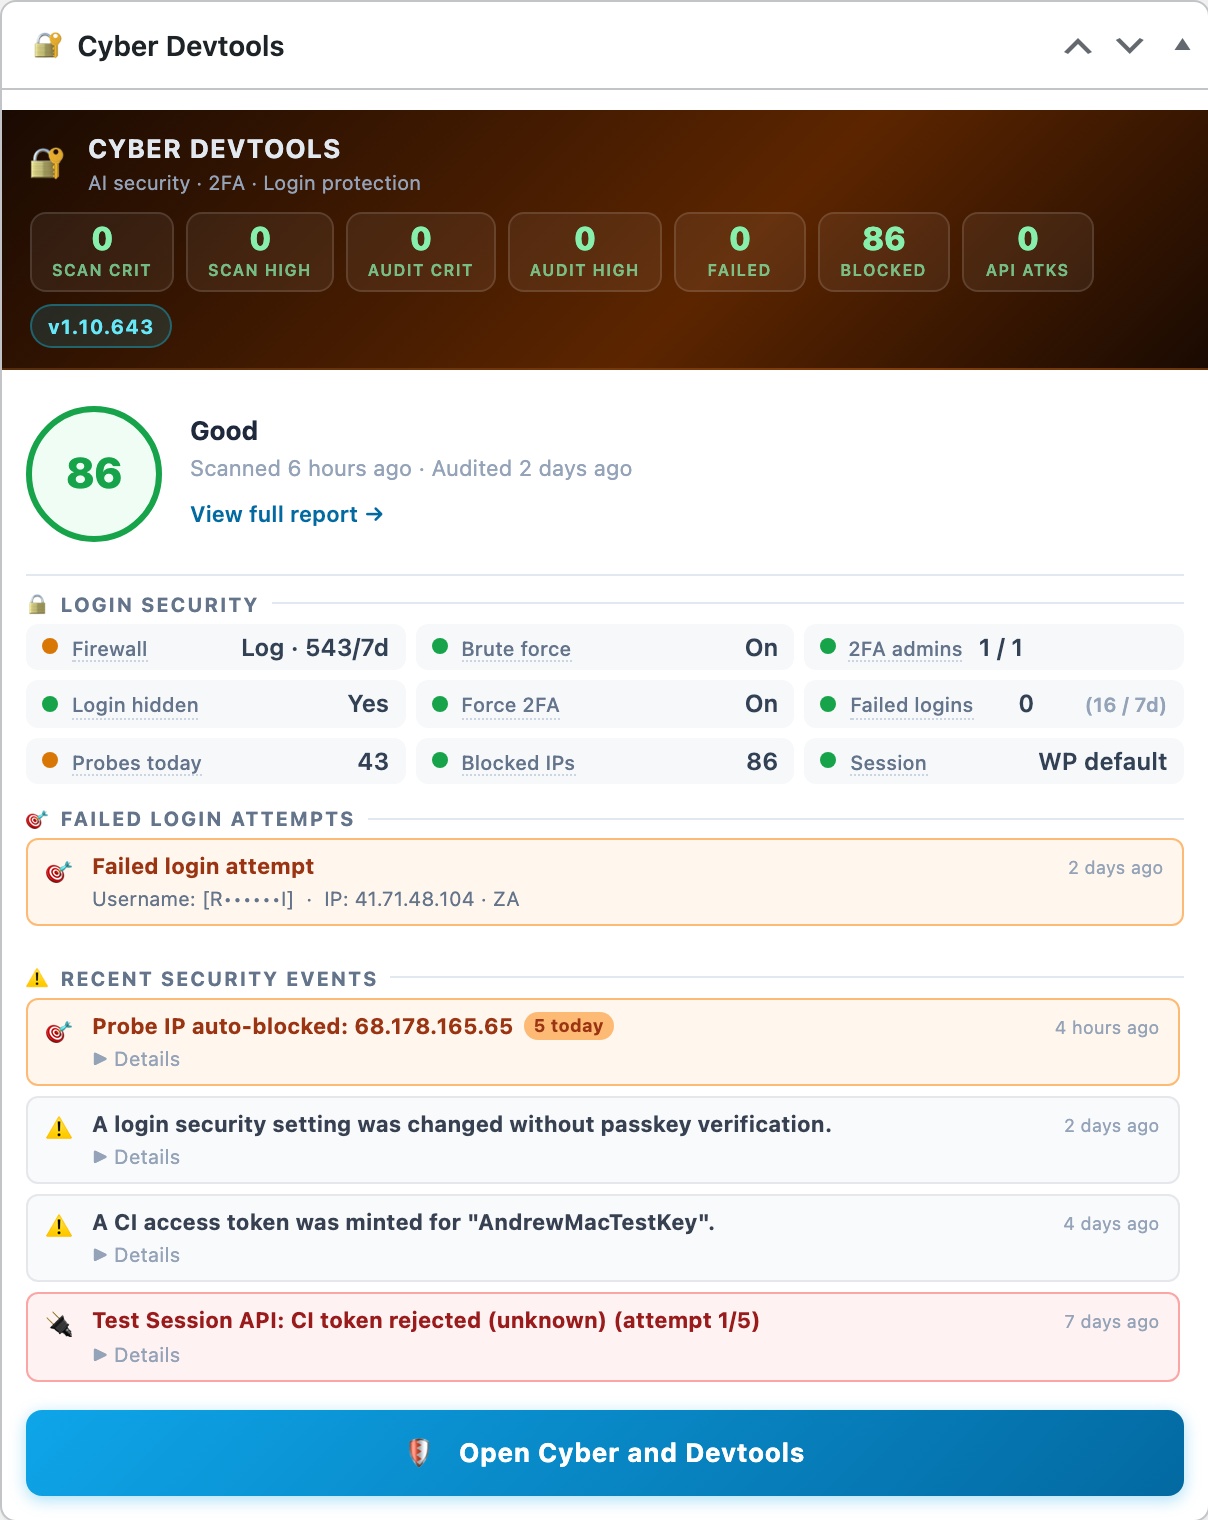
Task: Click the green status dot beside Blocked IPs
Action: pyautogui.click(x=440, y=760)
